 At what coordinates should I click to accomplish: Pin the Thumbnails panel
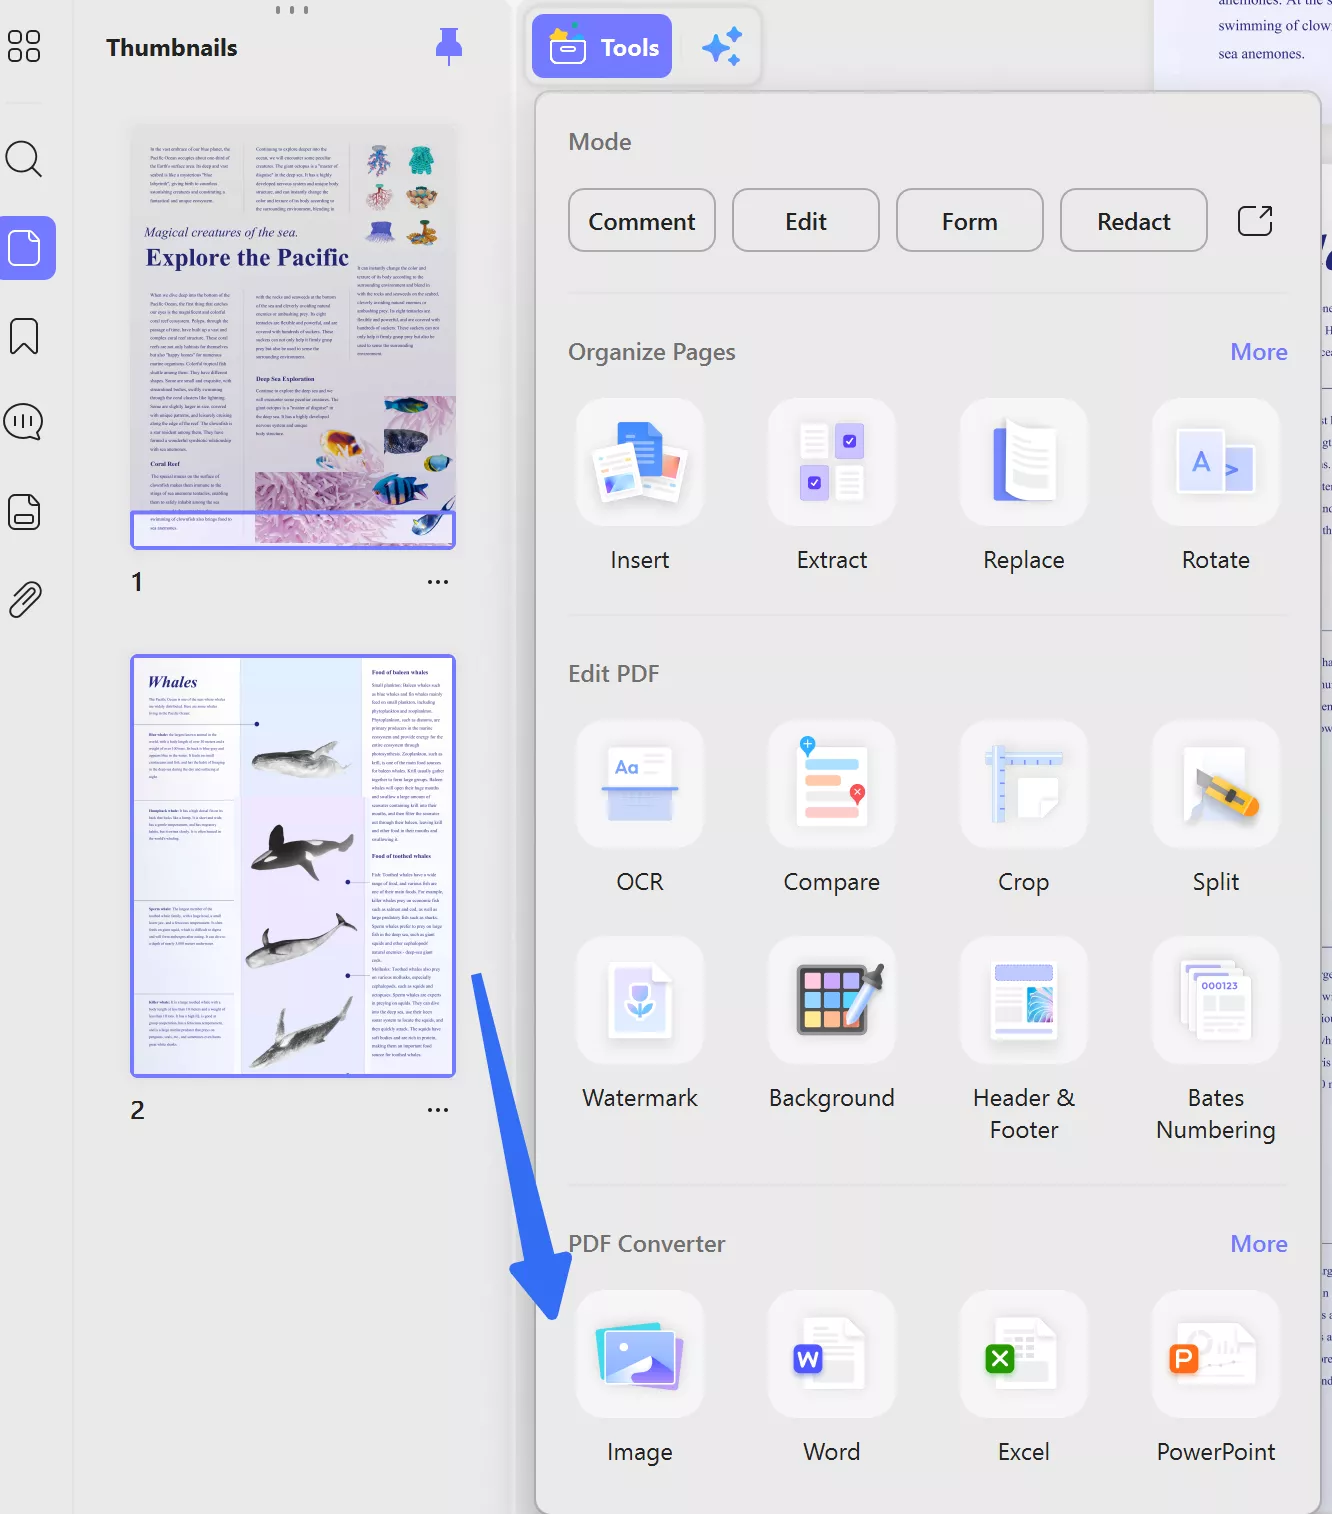(449, 46)
